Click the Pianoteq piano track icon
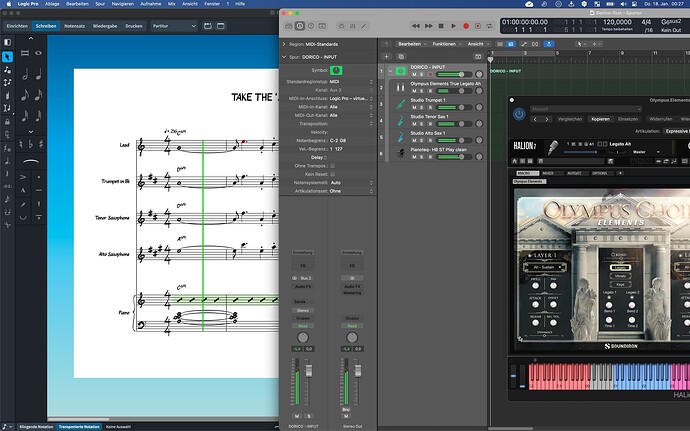Image resolution: width=690 pixels, height=431 pixels. click(x=400, y=153)
